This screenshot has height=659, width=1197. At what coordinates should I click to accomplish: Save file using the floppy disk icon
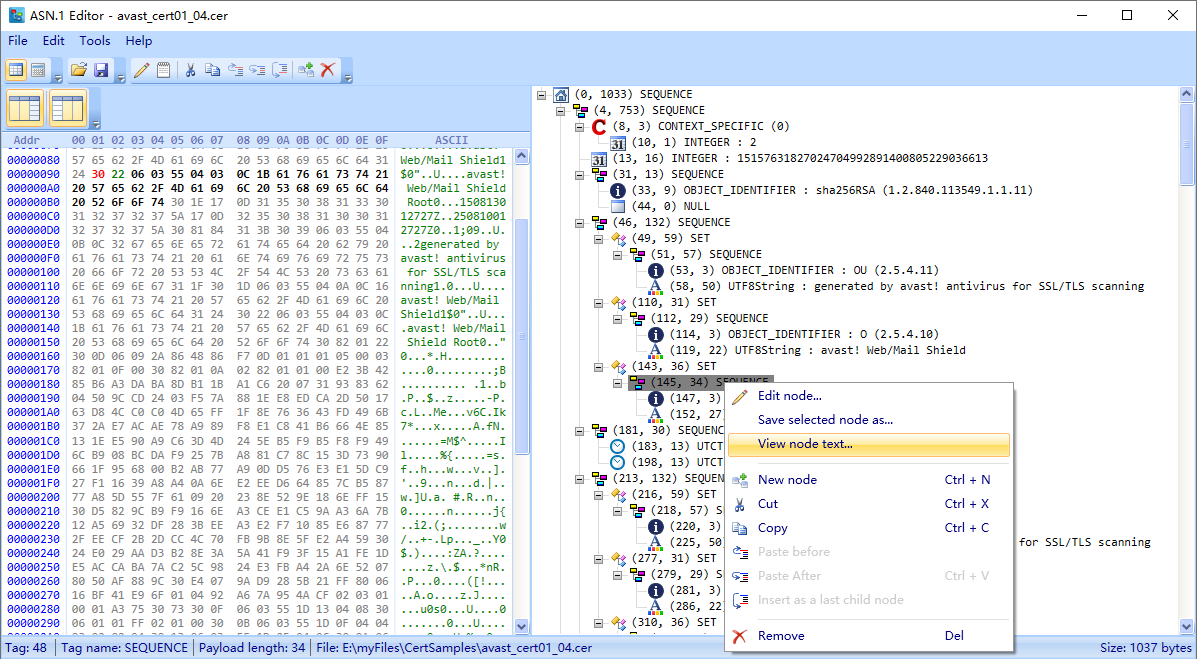(x=102, y=69)
